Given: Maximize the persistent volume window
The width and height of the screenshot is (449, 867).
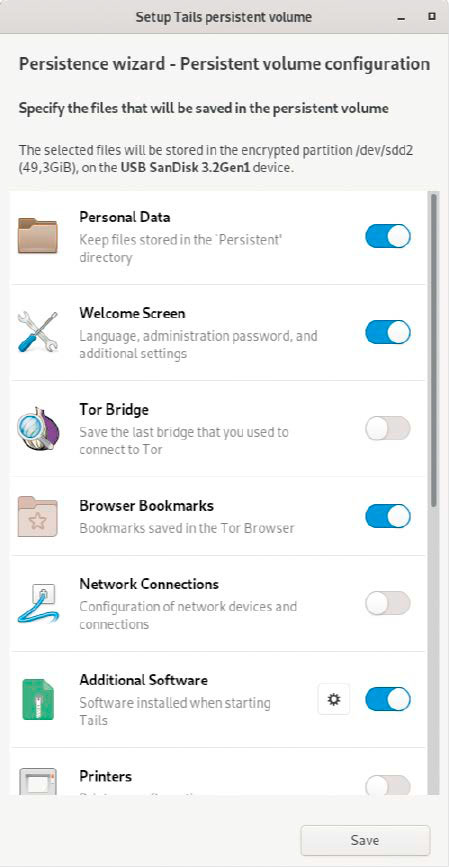Looking at the screenshot, I should coord(432,17).
